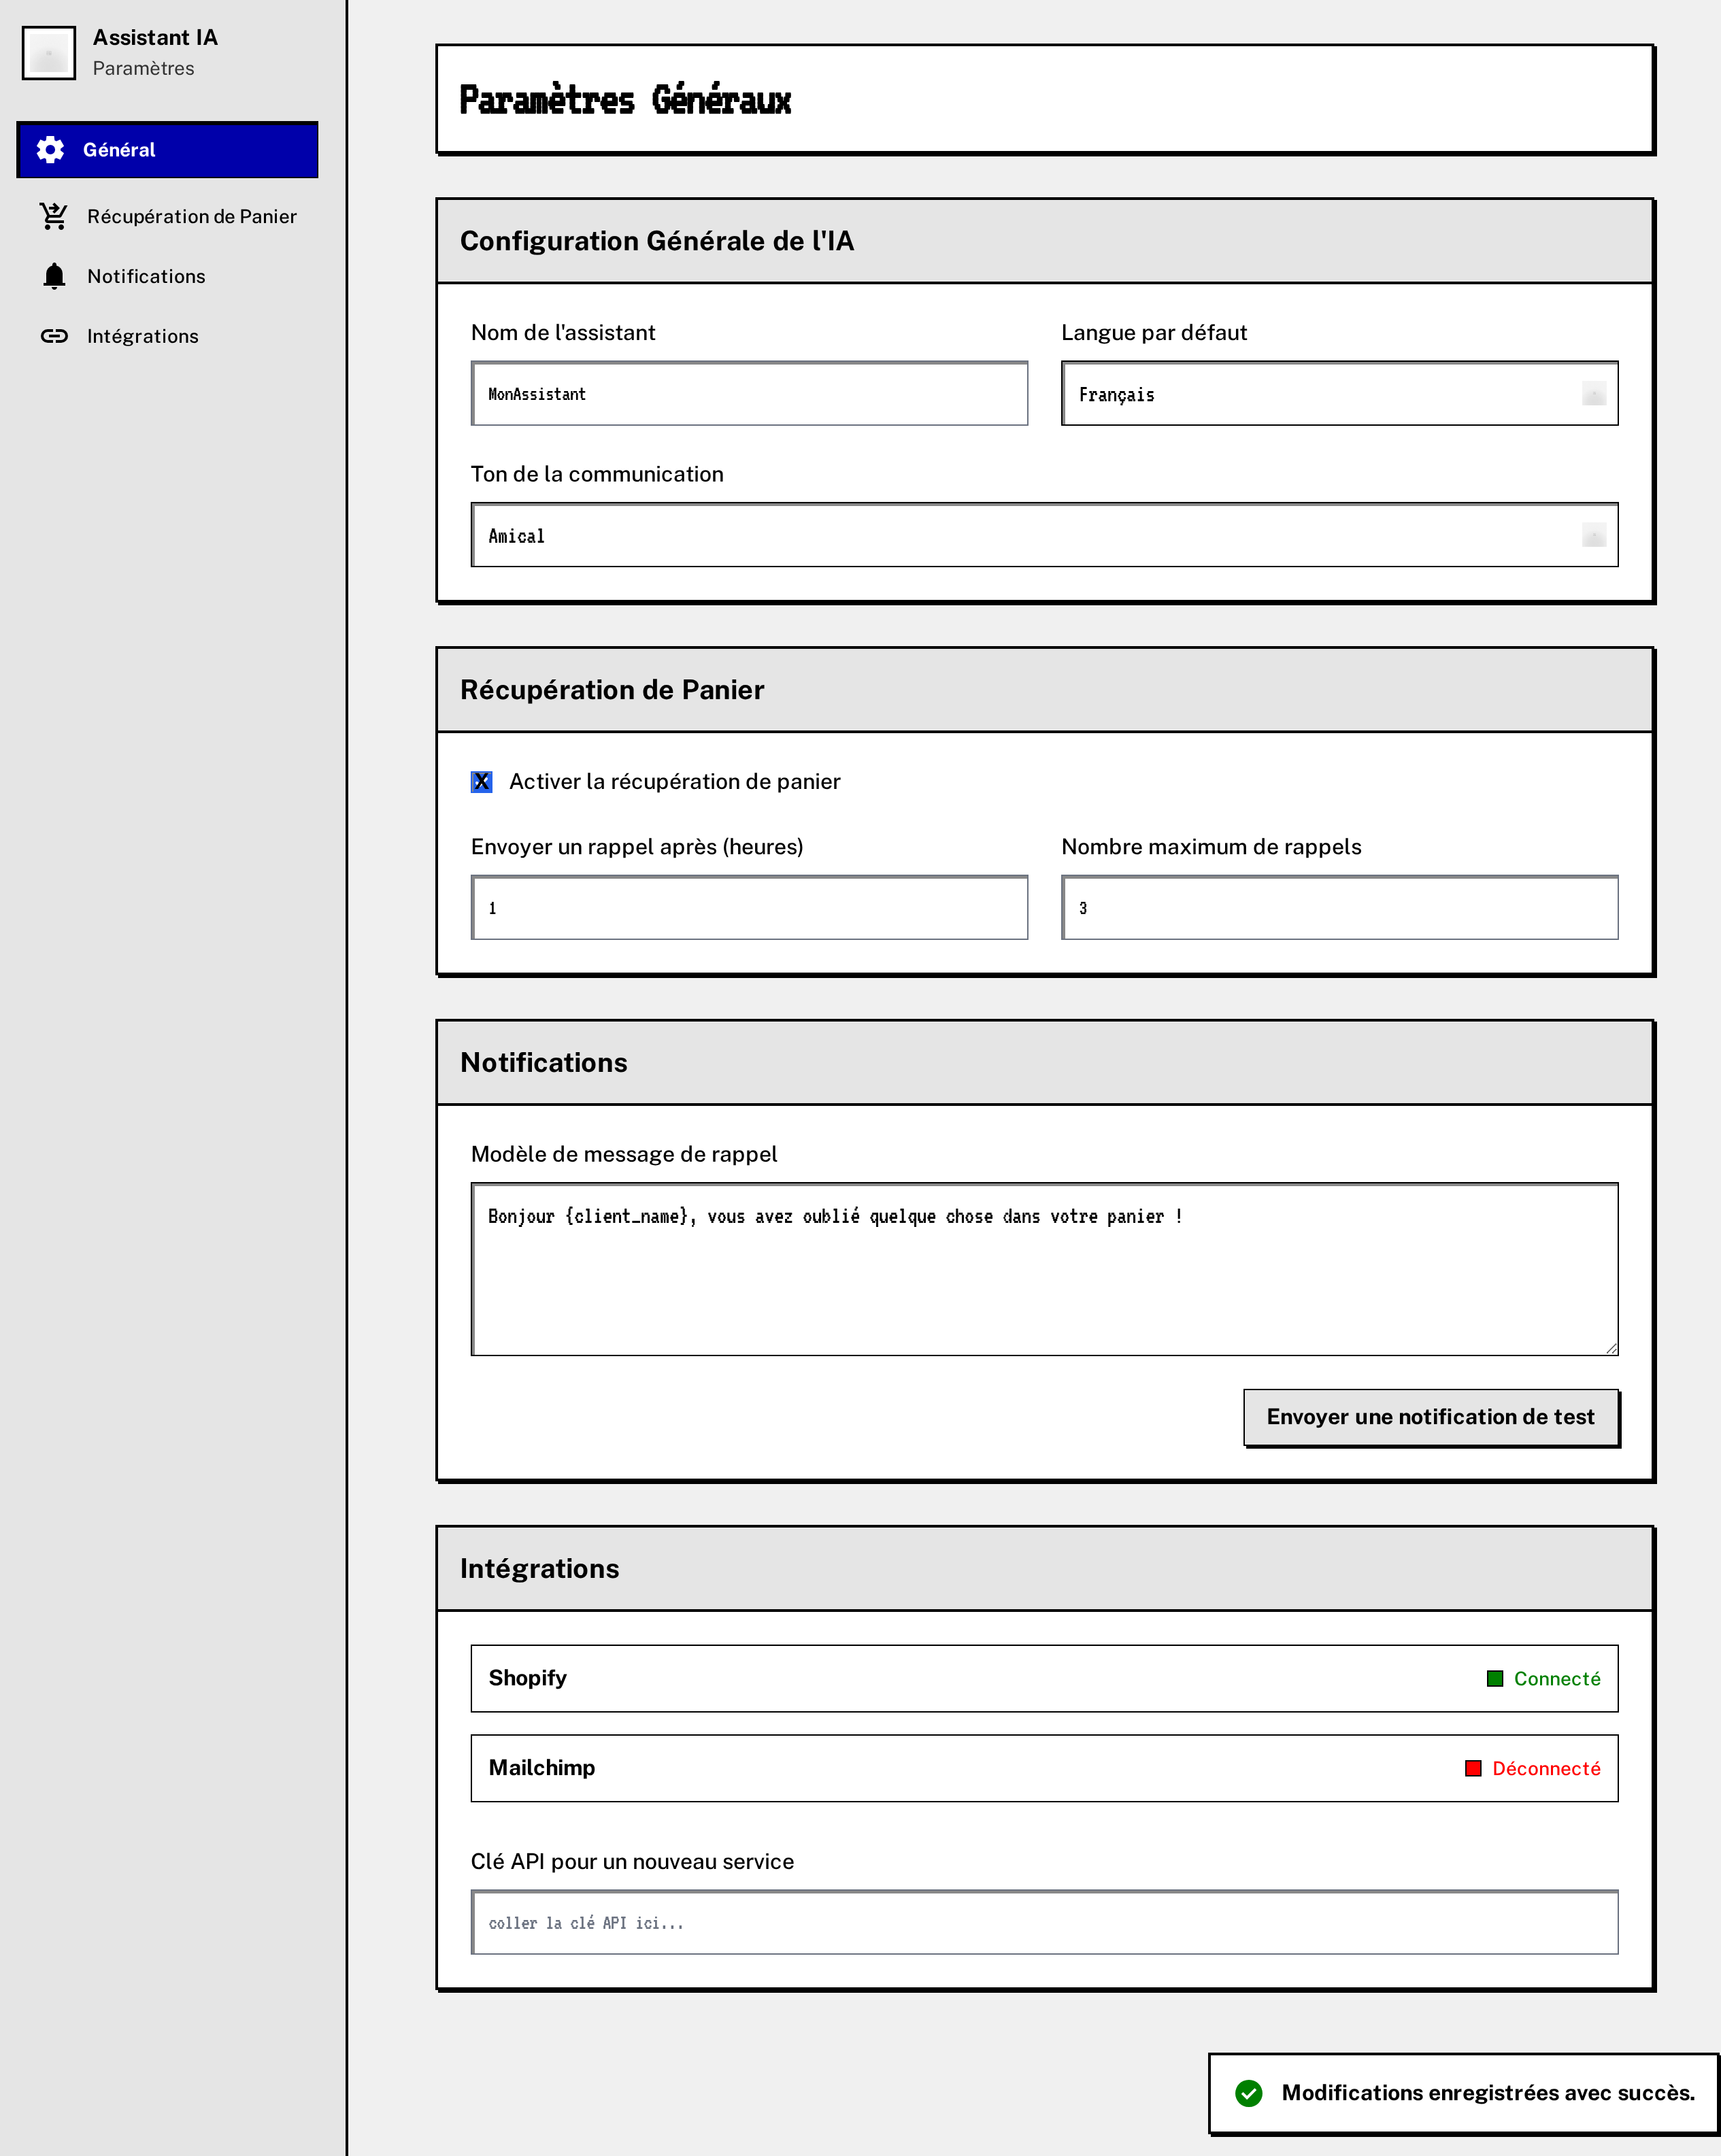This screenshot has height=2156, width=1721.
Task: Click the Shopify integration row
Action: point(1044,1678)
